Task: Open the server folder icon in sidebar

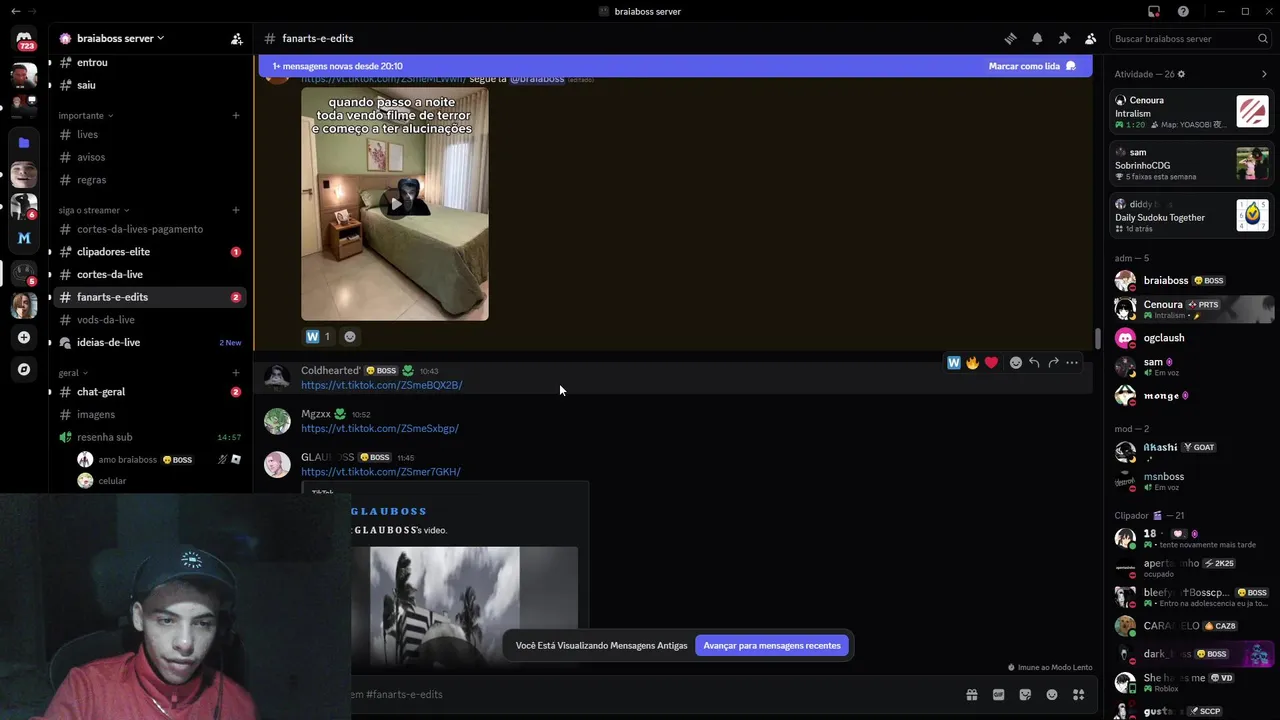Action: (x=24, y=143)
